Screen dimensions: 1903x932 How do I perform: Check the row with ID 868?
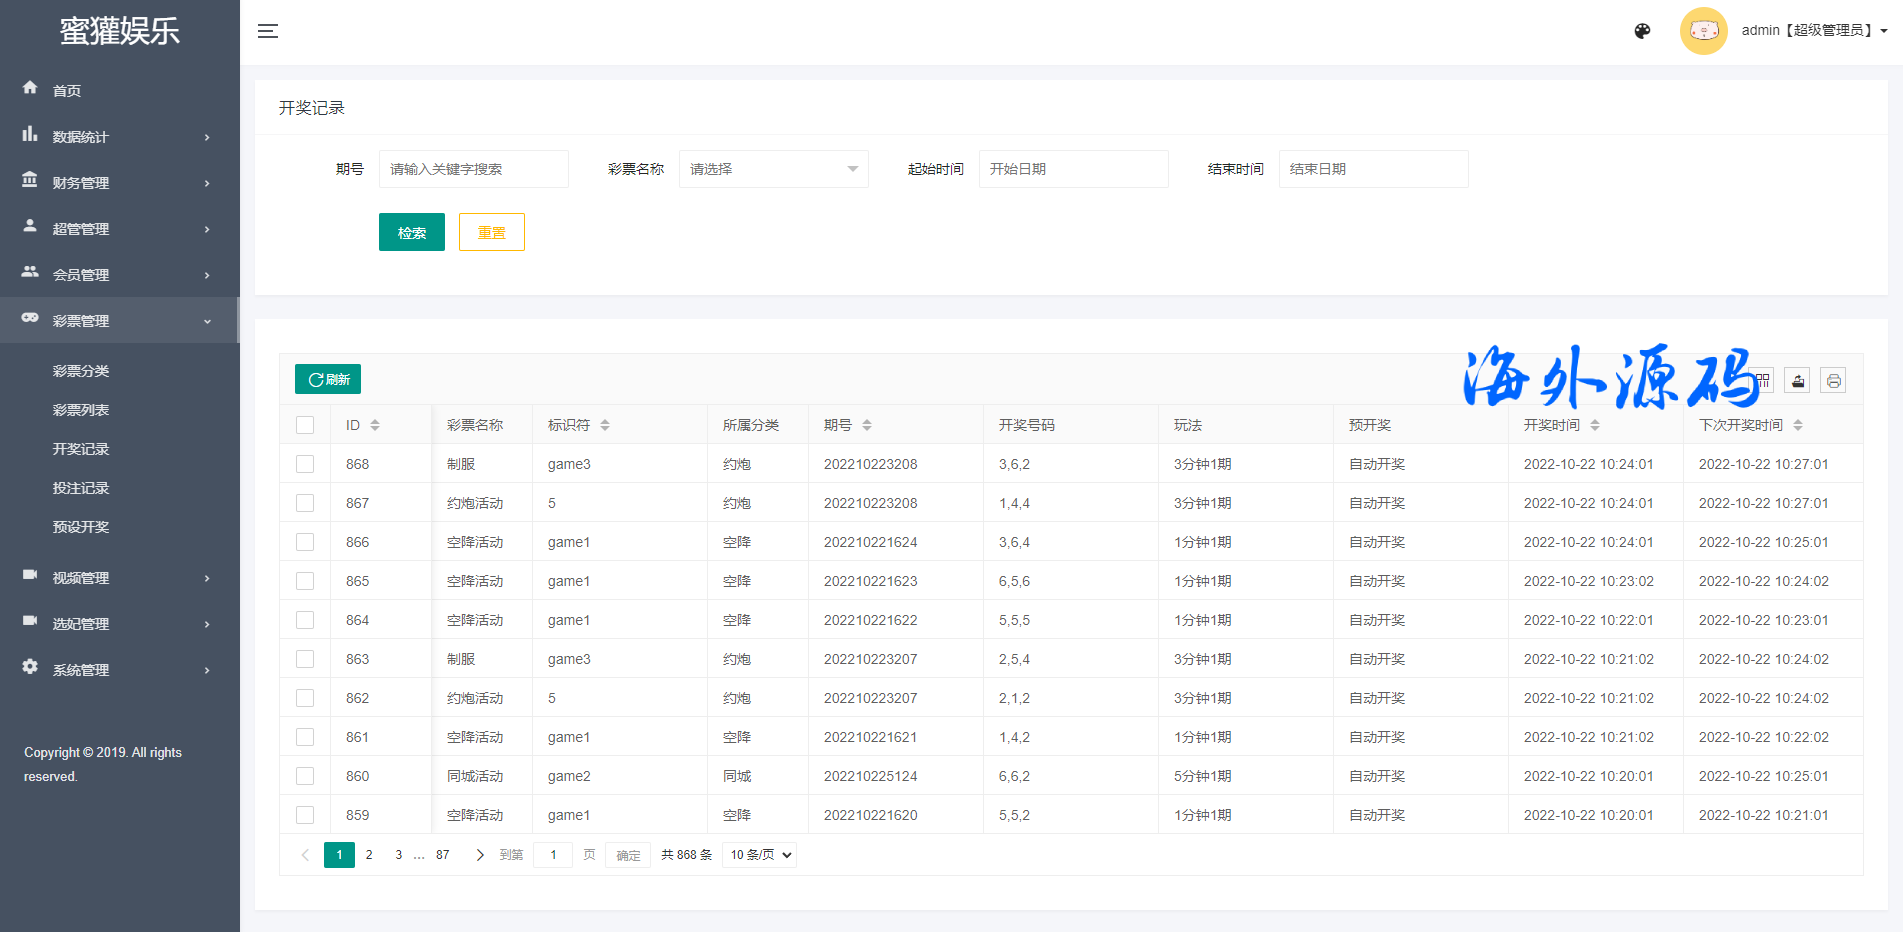305,464
